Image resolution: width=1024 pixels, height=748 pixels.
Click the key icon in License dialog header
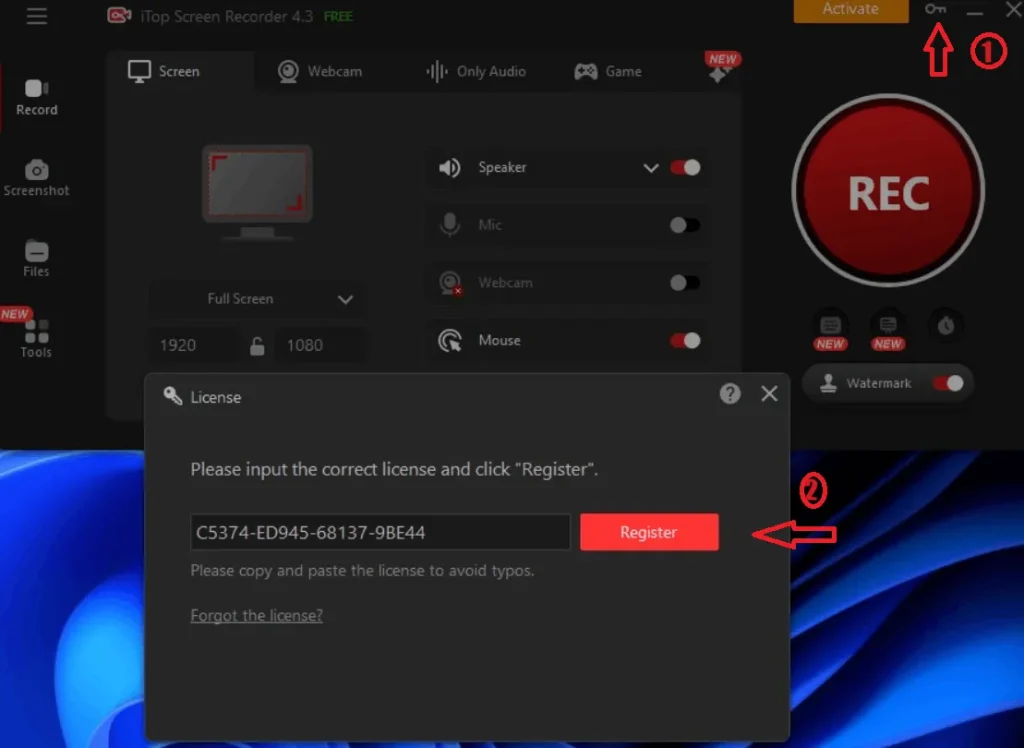172,396
